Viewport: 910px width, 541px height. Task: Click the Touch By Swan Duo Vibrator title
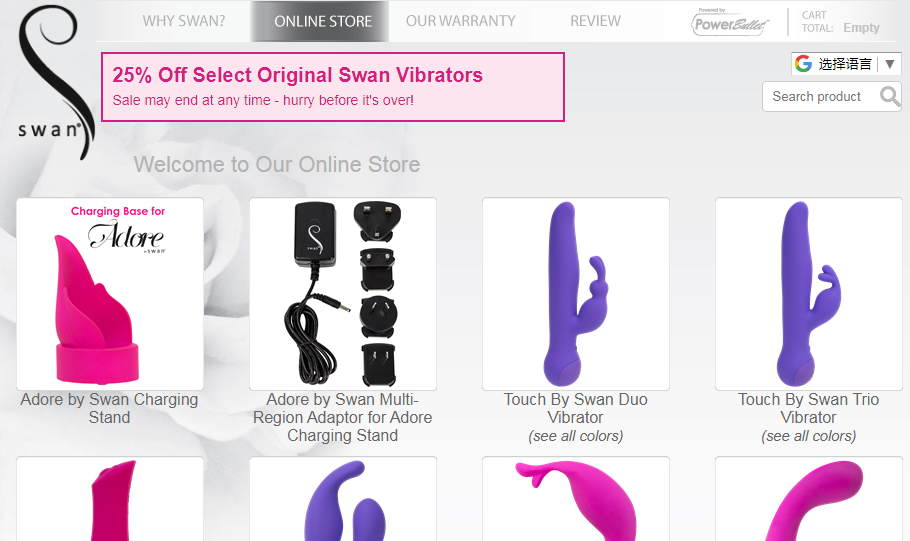tap(576, 408)
